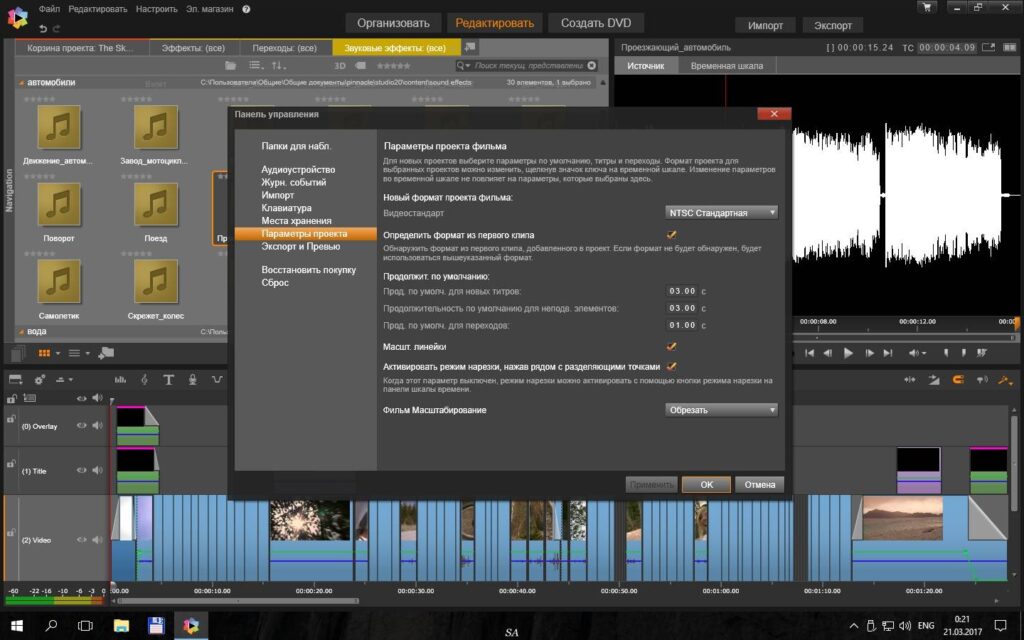Open the title creator T tool
1024x640 pixels.
pos(168,379)
